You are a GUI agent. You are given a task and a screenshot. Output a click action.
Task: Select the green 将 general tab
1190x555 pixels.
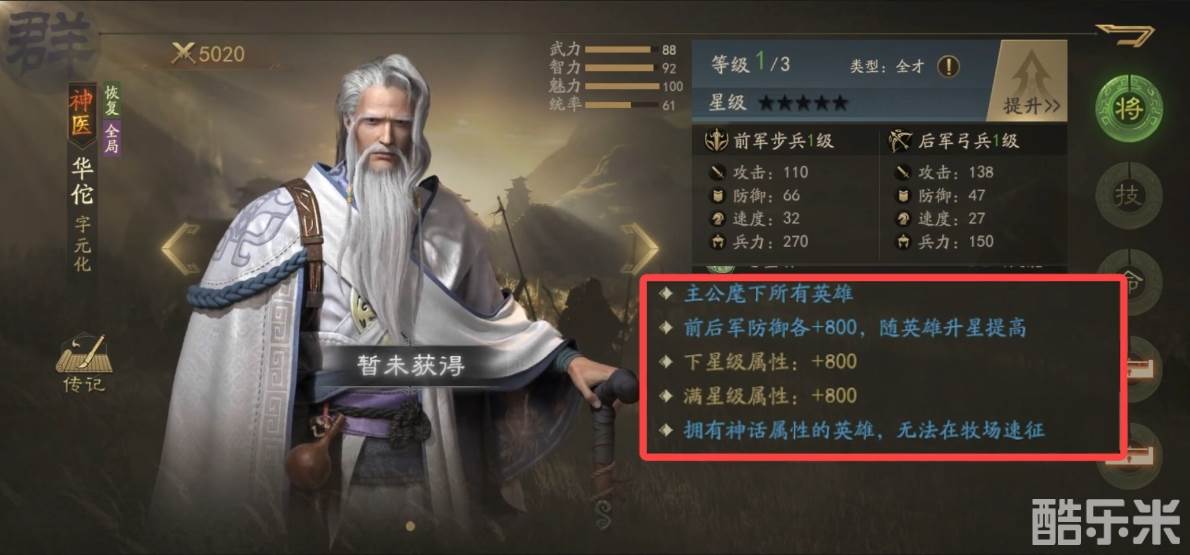coord(1129,109)
